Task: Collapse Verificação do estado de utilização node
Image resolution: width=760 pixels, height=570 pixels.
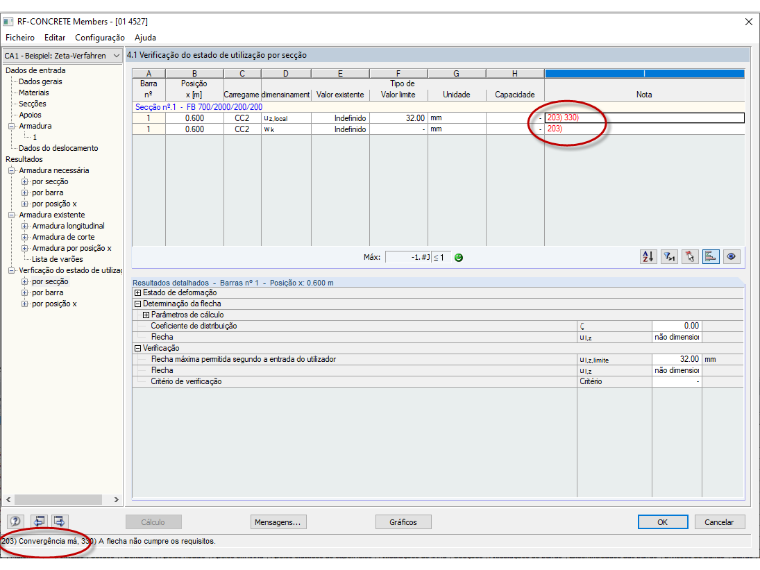Action: click(x=12, y=270)
